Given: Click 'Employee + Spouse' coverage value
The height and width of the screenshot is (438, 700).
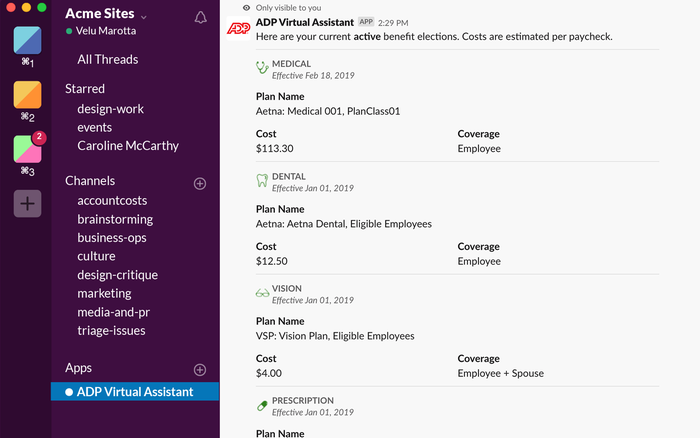Looking at the screenshot, I should (500, 373).
